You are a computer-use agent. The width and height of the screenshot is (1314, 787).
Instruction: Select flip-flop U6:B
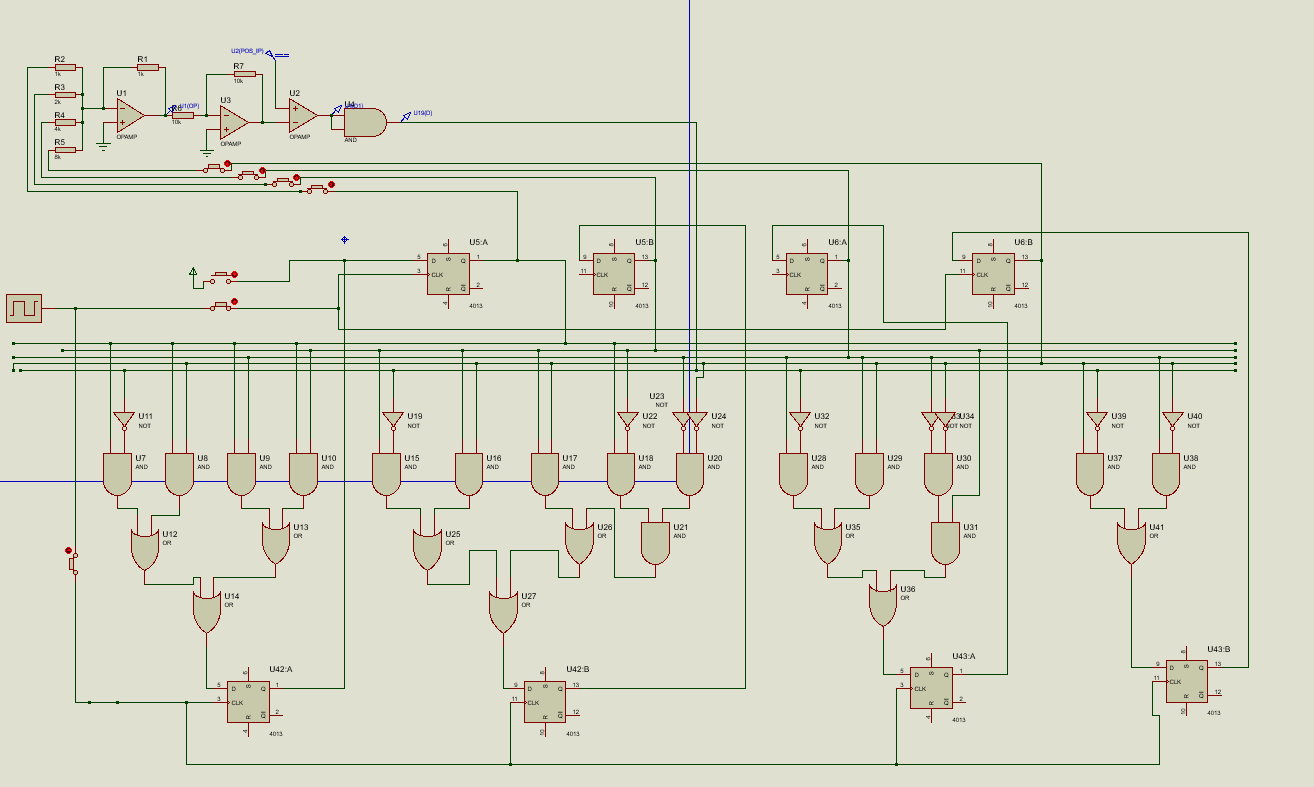coord(992,274)
